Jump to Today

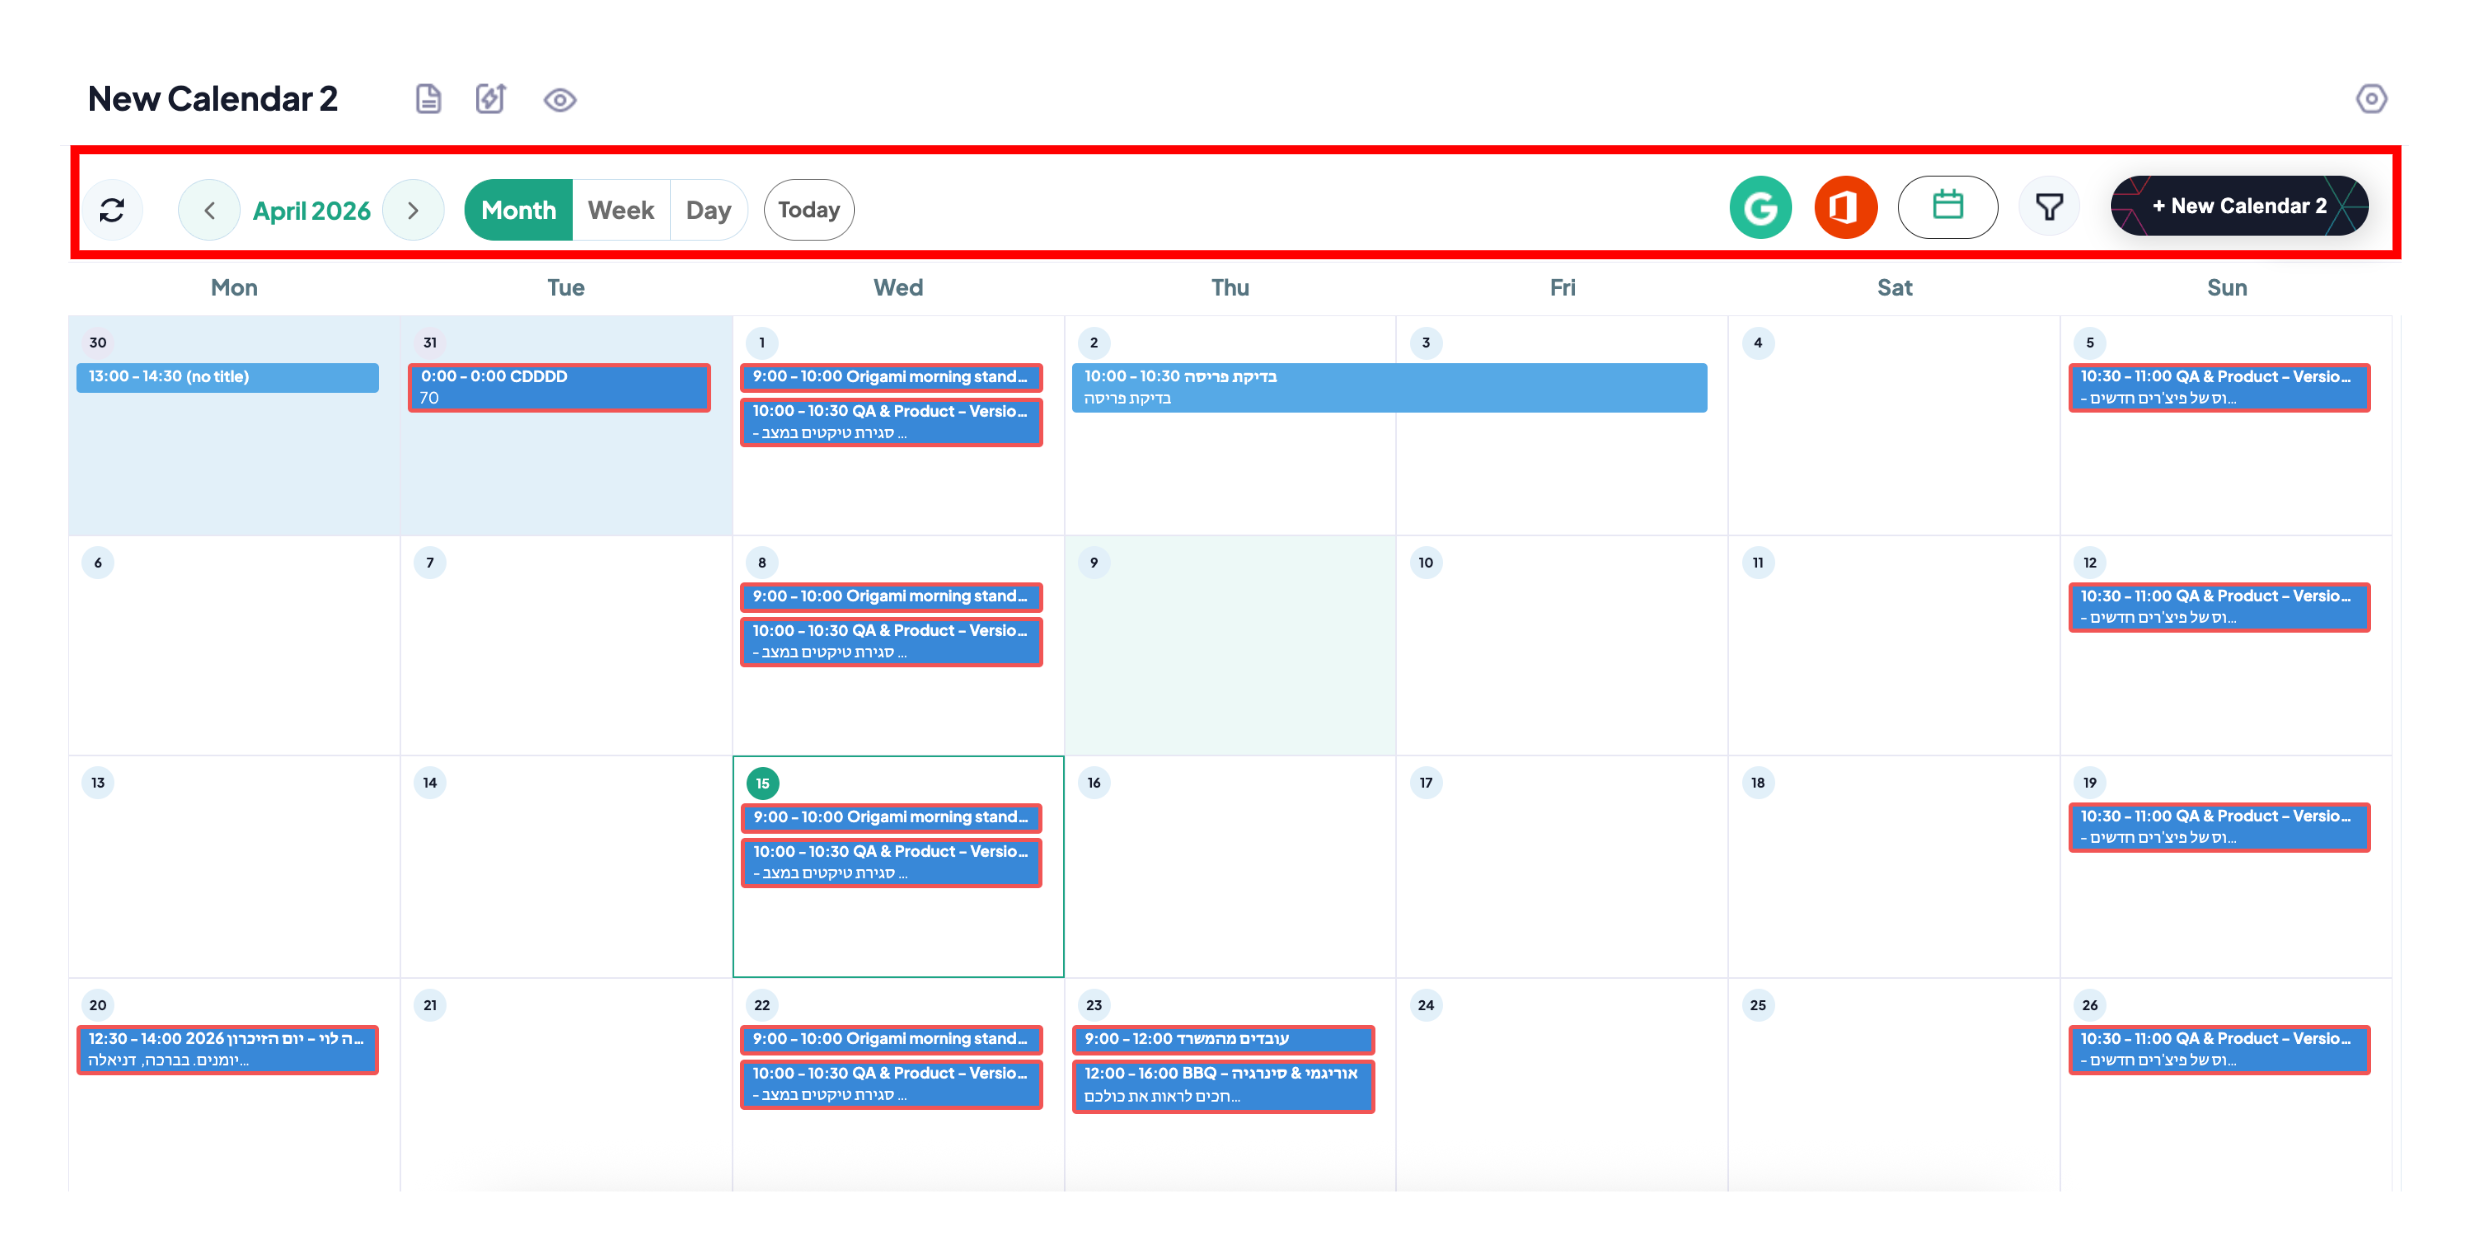(x=809, y=210)
